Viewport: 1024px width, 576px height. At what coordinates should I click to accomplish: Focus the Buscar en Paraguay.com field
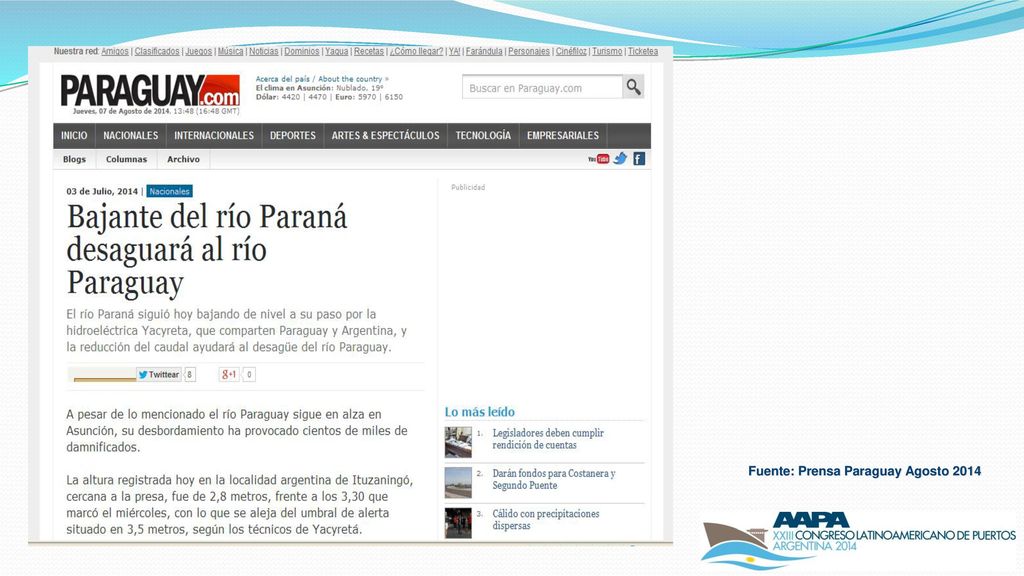pyautogui.click(x=542, y=88)
